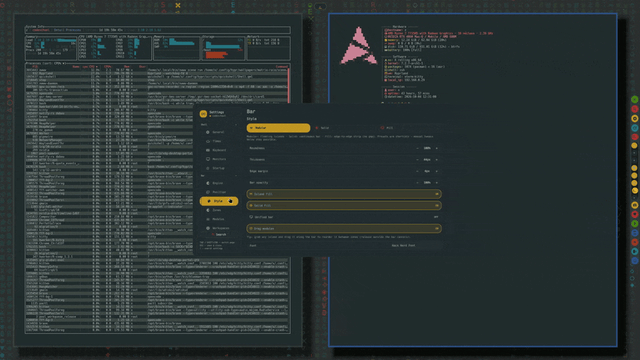This screenshot has height=360, width=640.
Task: Click the red scrollbar in process terminal
Action: [289, 85]
